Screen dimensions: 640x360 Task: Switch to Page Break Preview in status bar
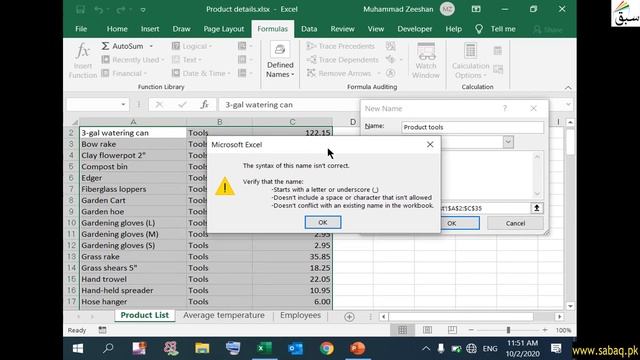click(x=452, y=330)
